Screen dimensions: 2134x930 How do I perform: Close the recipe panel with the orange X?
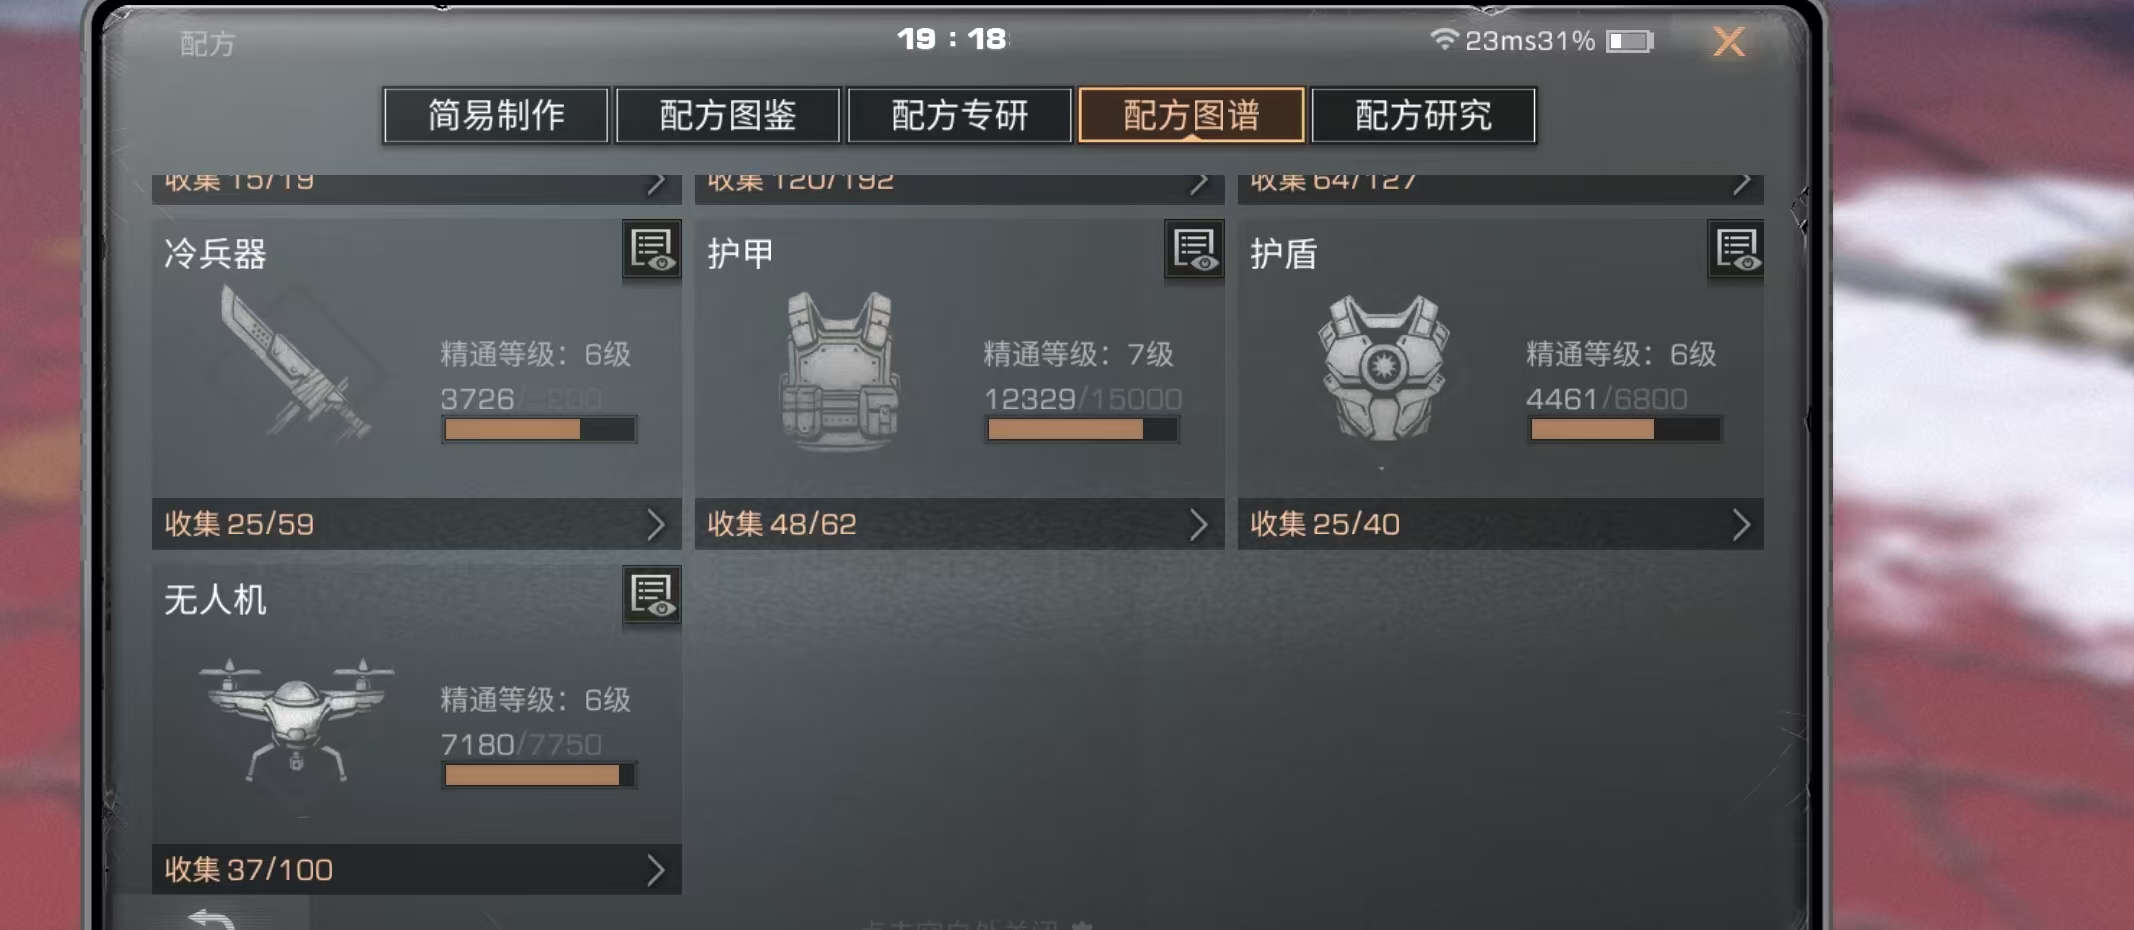pos(1729,41)
